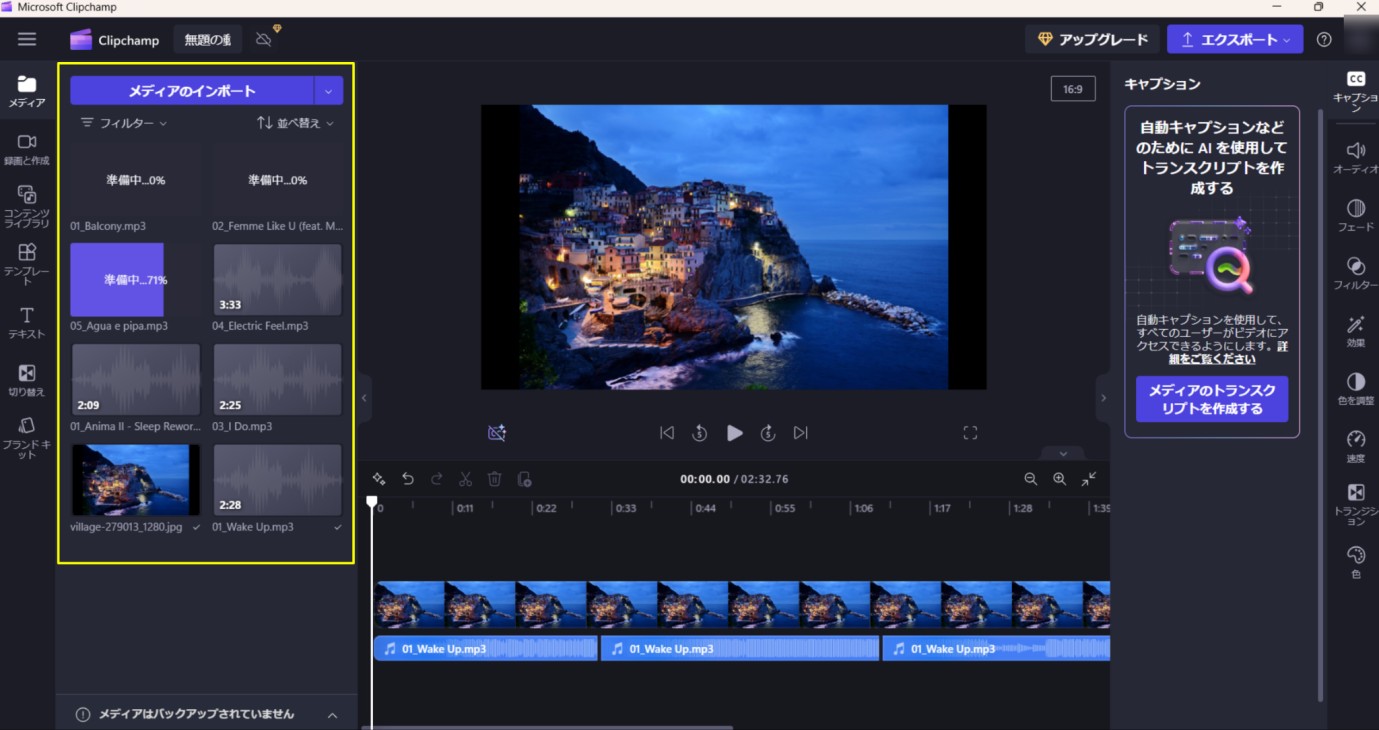Open the オーディオ speaker panel

[1356, 158]
